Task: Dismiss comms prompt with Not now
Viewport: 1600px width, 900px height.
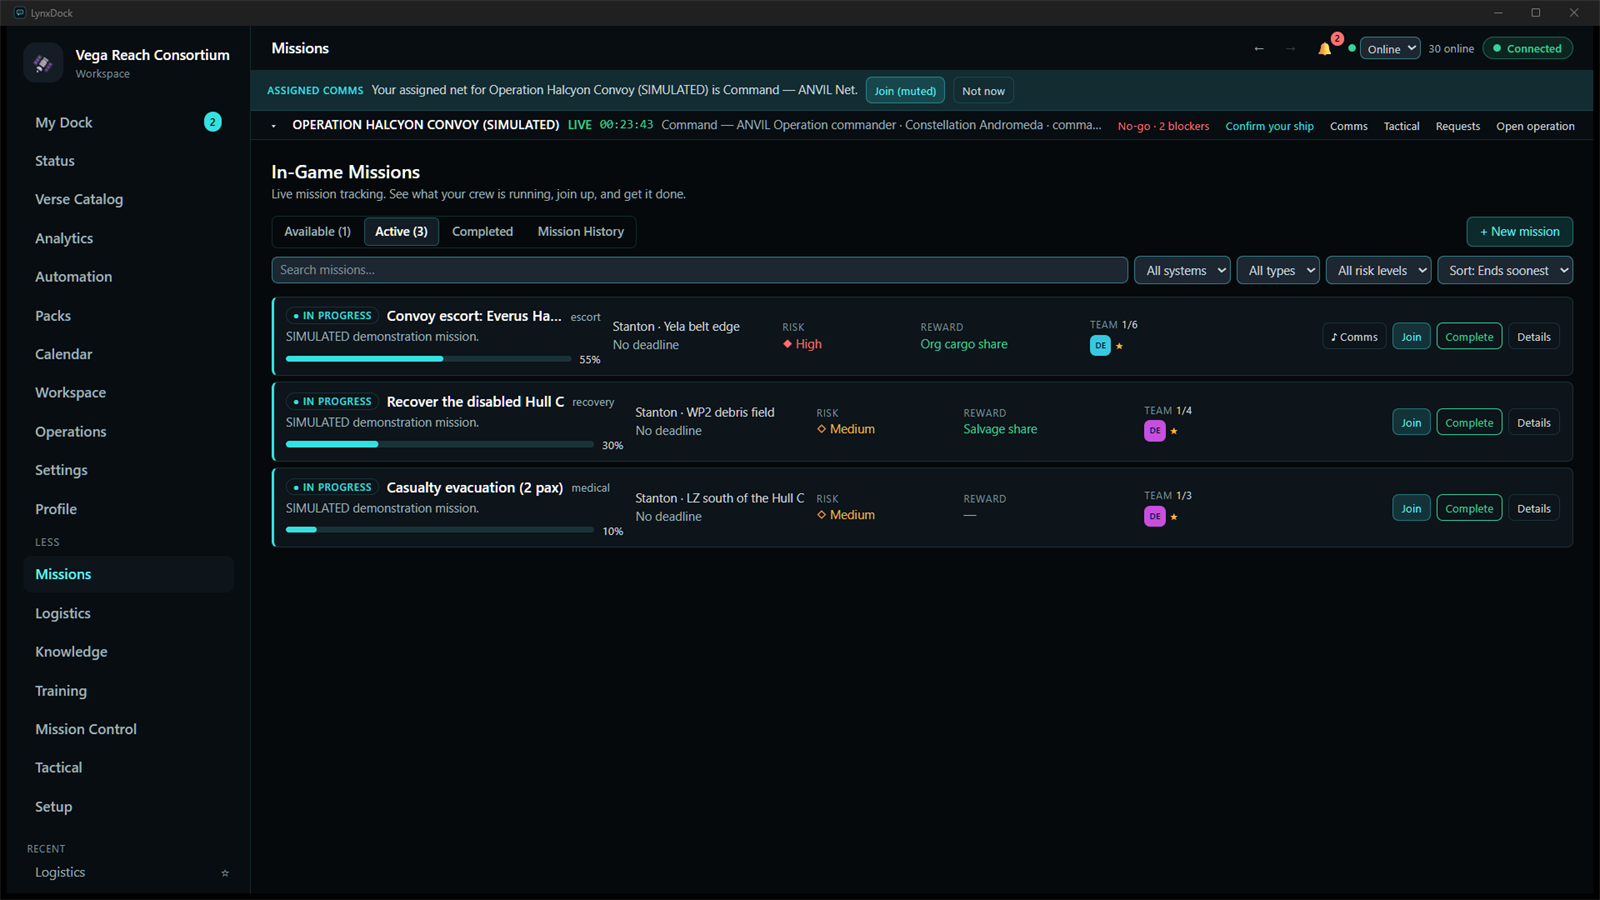Action: (983, 91)
